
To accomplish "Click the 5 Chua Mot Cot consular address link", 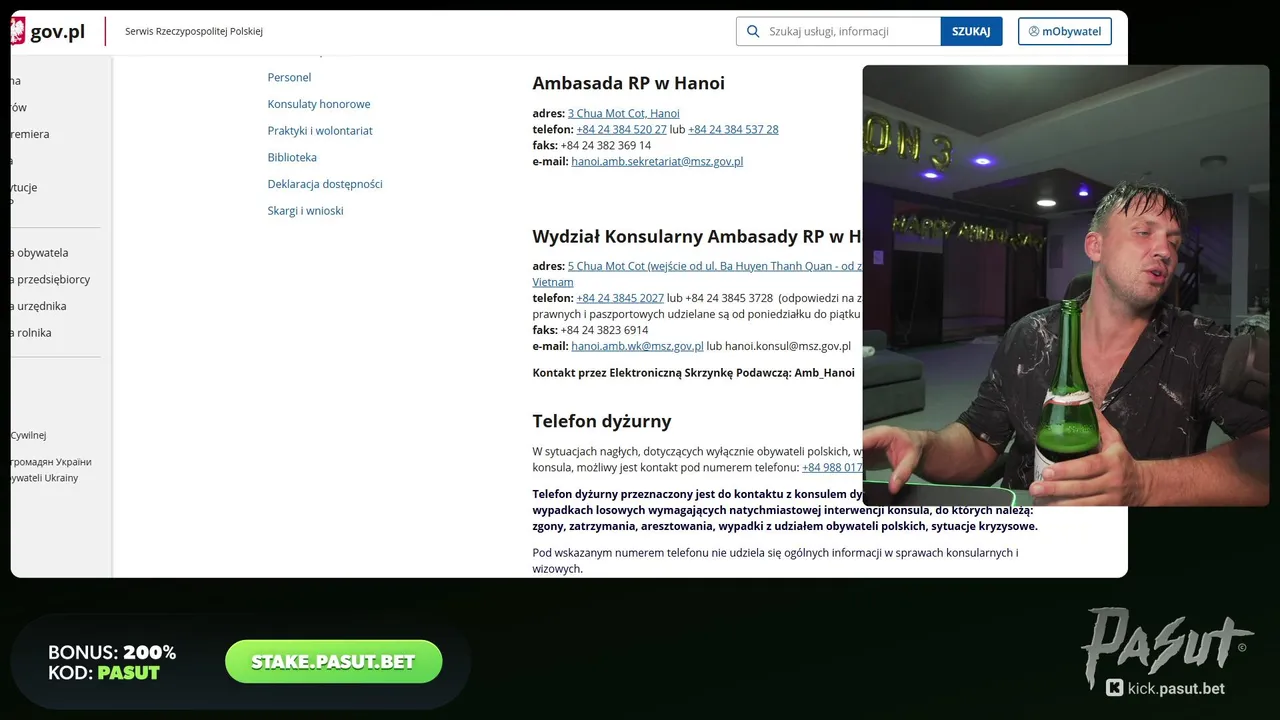I will [x=715, y=266].
